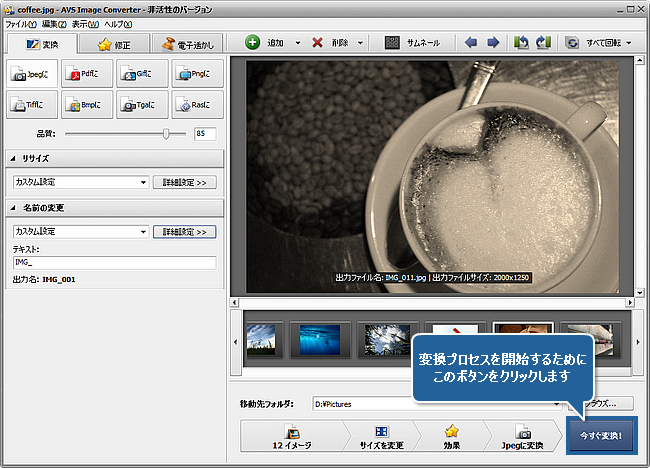Choose the Gifに conversion format
650x468 pixels.
142,74
